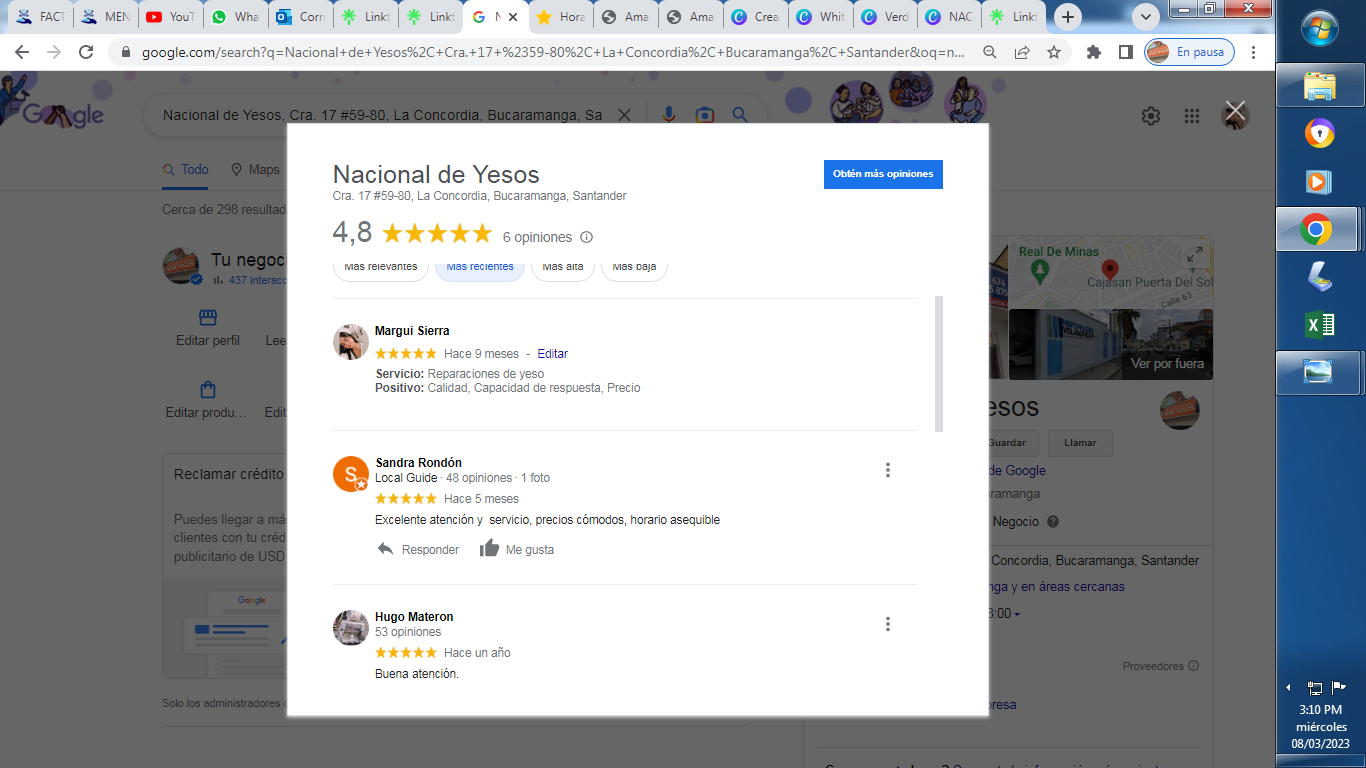The image size is (1366, 768).
Task: Clear the search box with X
Action: point(624,115)
